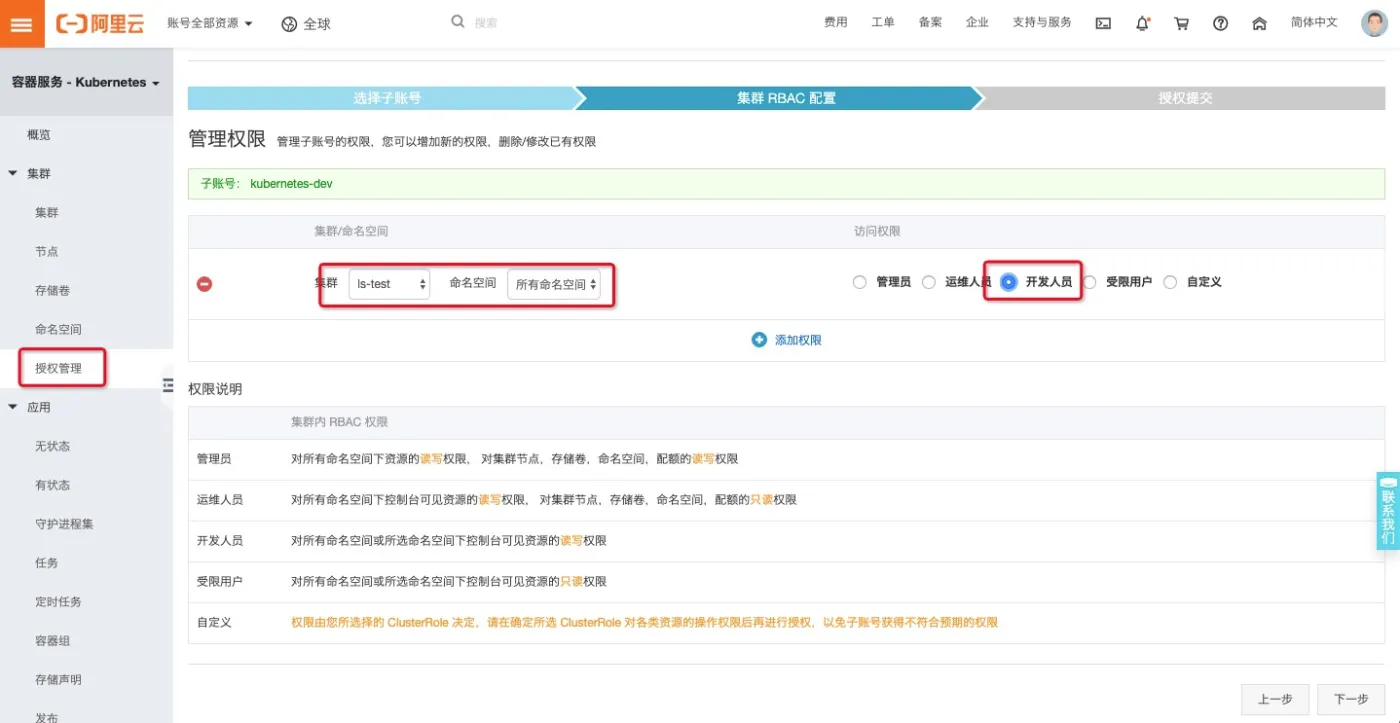Select the 自定义 access role
This screenshot has width=1400, height=723.
point(1170,282)
